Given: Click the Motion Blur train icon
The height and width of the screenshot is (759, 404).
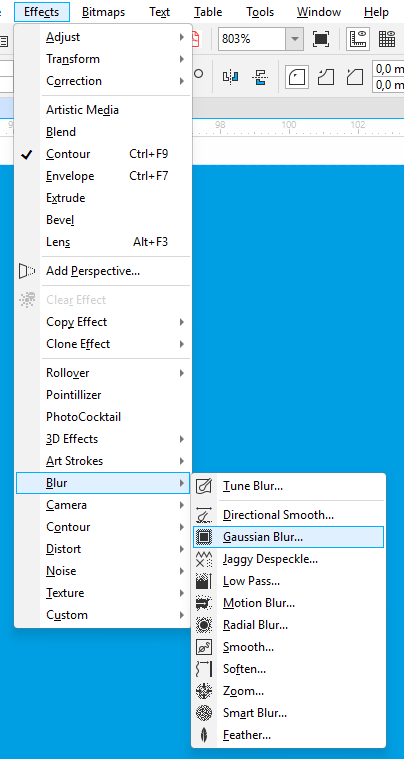Looking at the screenshot, I should pos(204,603).
